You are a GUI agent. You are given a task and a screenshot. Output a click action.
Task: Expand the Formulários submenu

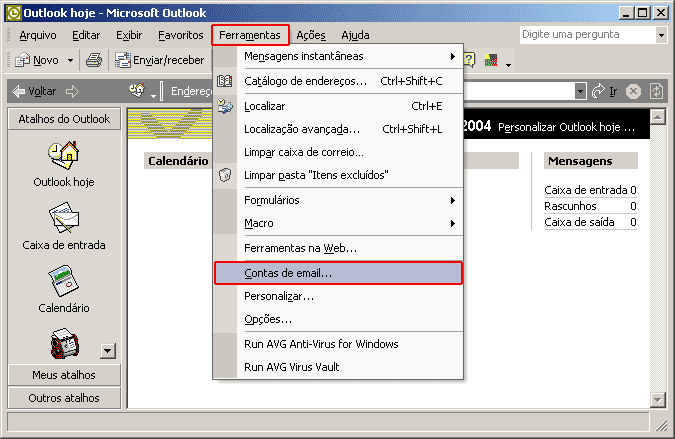click(338, 200)
